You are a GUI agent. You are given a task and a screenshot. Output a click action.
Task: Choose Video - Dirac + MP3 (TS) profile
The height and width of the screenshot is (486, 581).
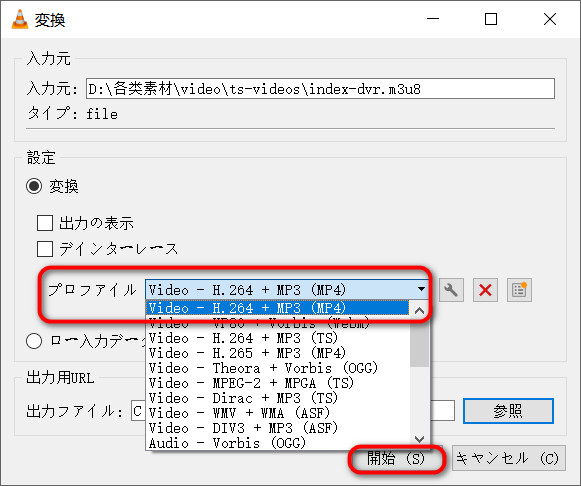coord(278,398)
